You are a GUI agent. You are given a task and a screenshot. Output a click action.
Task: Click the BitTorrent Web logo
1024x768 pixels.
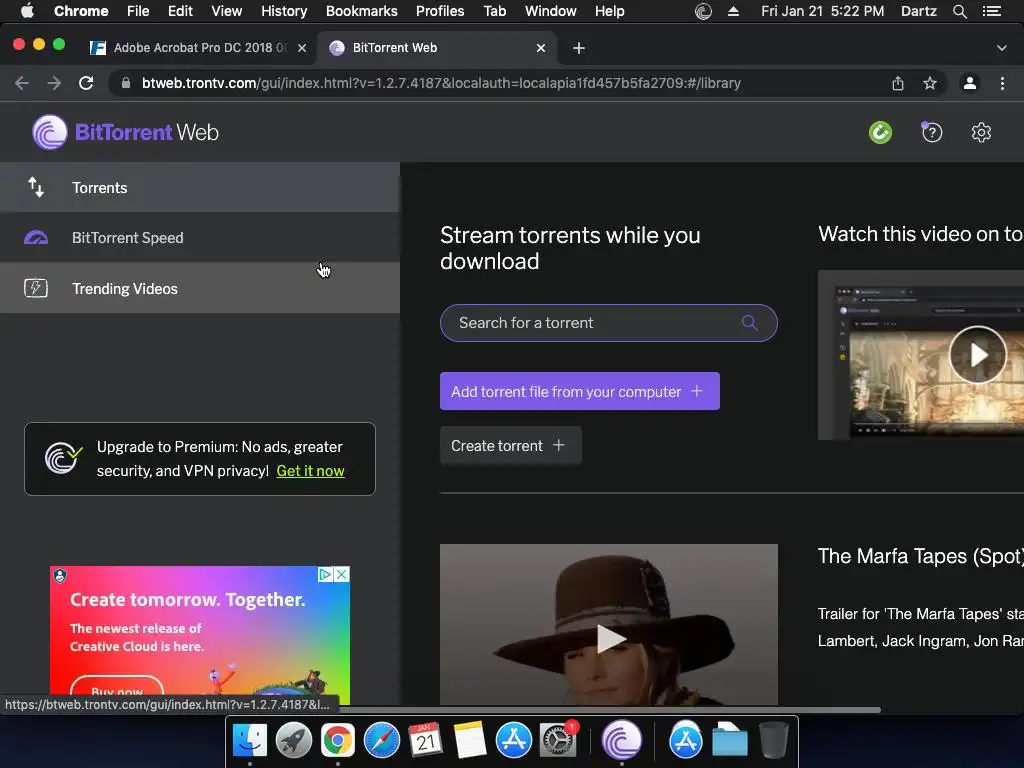coord(125,133)
